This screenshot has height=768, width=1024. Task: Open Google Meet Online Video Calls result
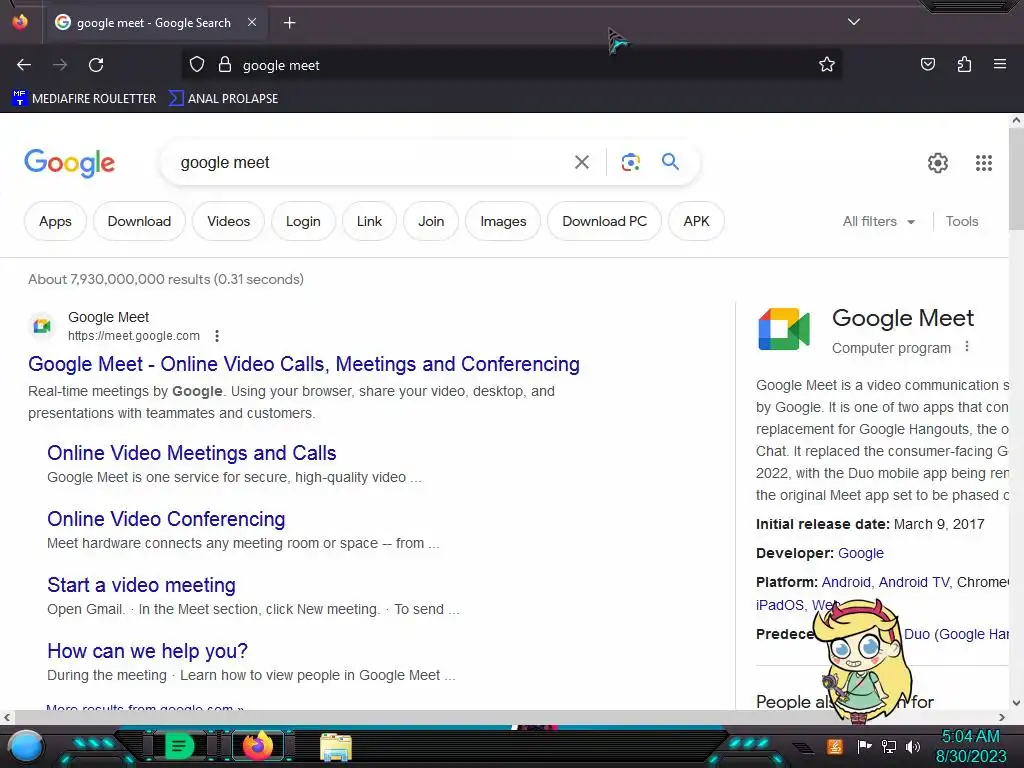pyautogui.click(x=304, y=364)
